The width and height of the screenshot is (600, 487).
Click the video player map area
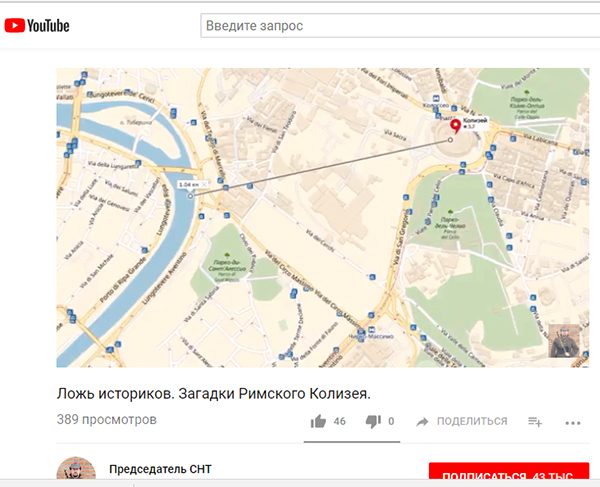pyautogui.click(x=323, y=218)
